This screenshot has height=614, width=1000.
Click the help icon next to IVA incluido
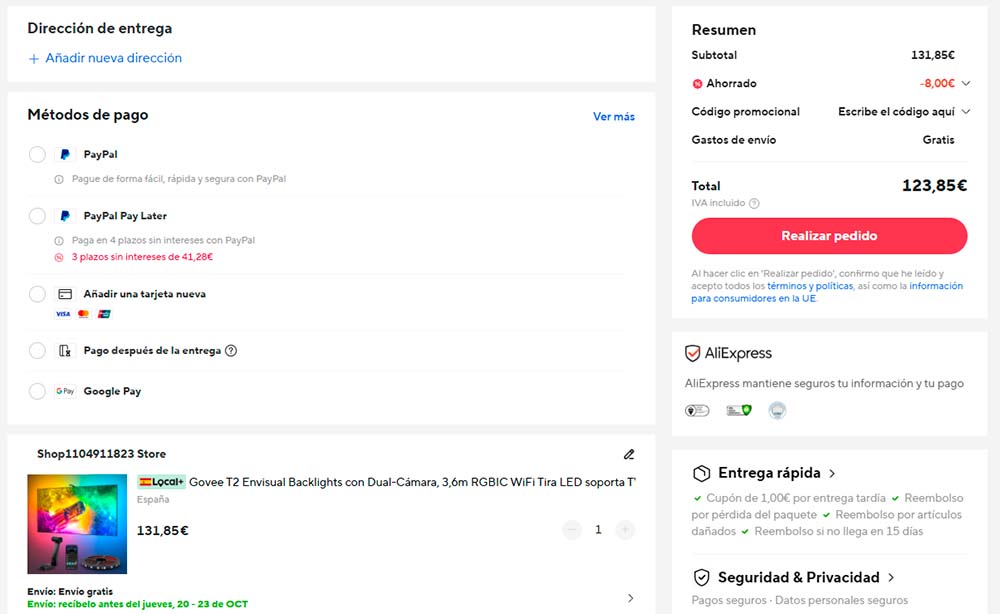click(754, 203)
